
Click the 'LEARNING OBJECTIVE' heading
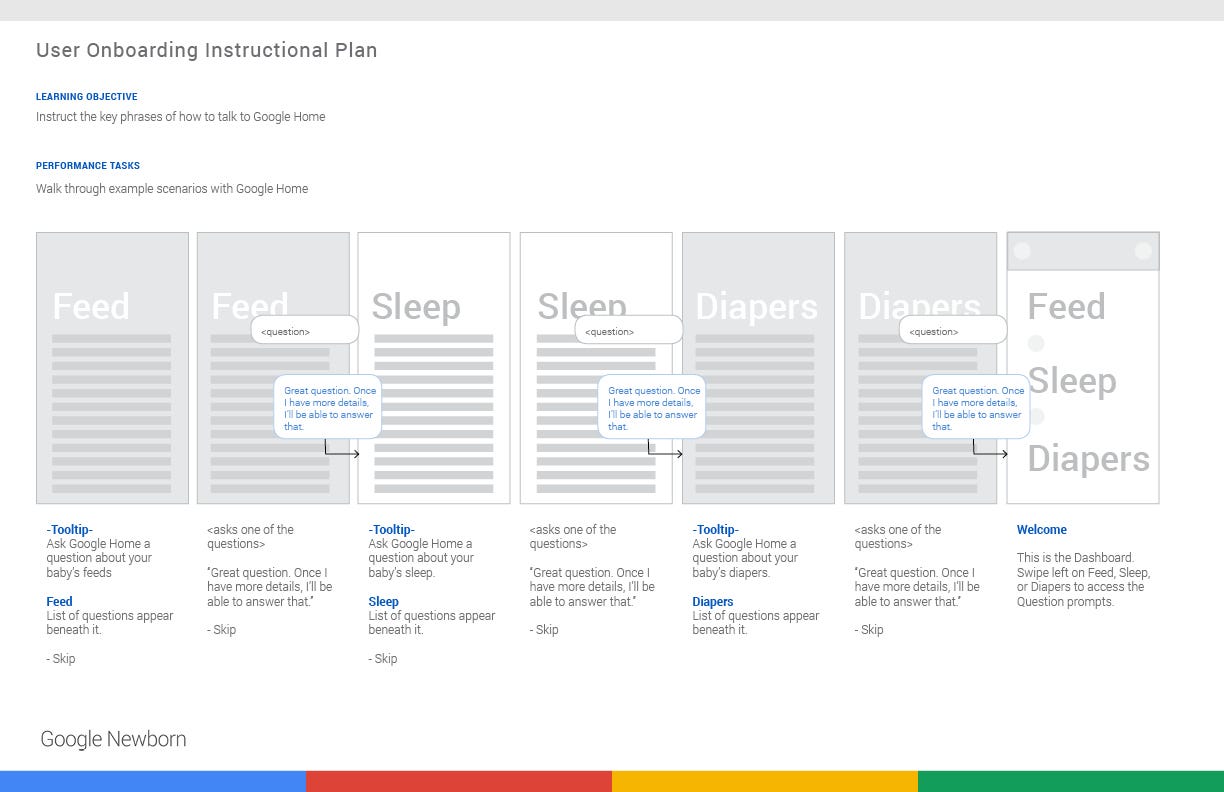87,97
